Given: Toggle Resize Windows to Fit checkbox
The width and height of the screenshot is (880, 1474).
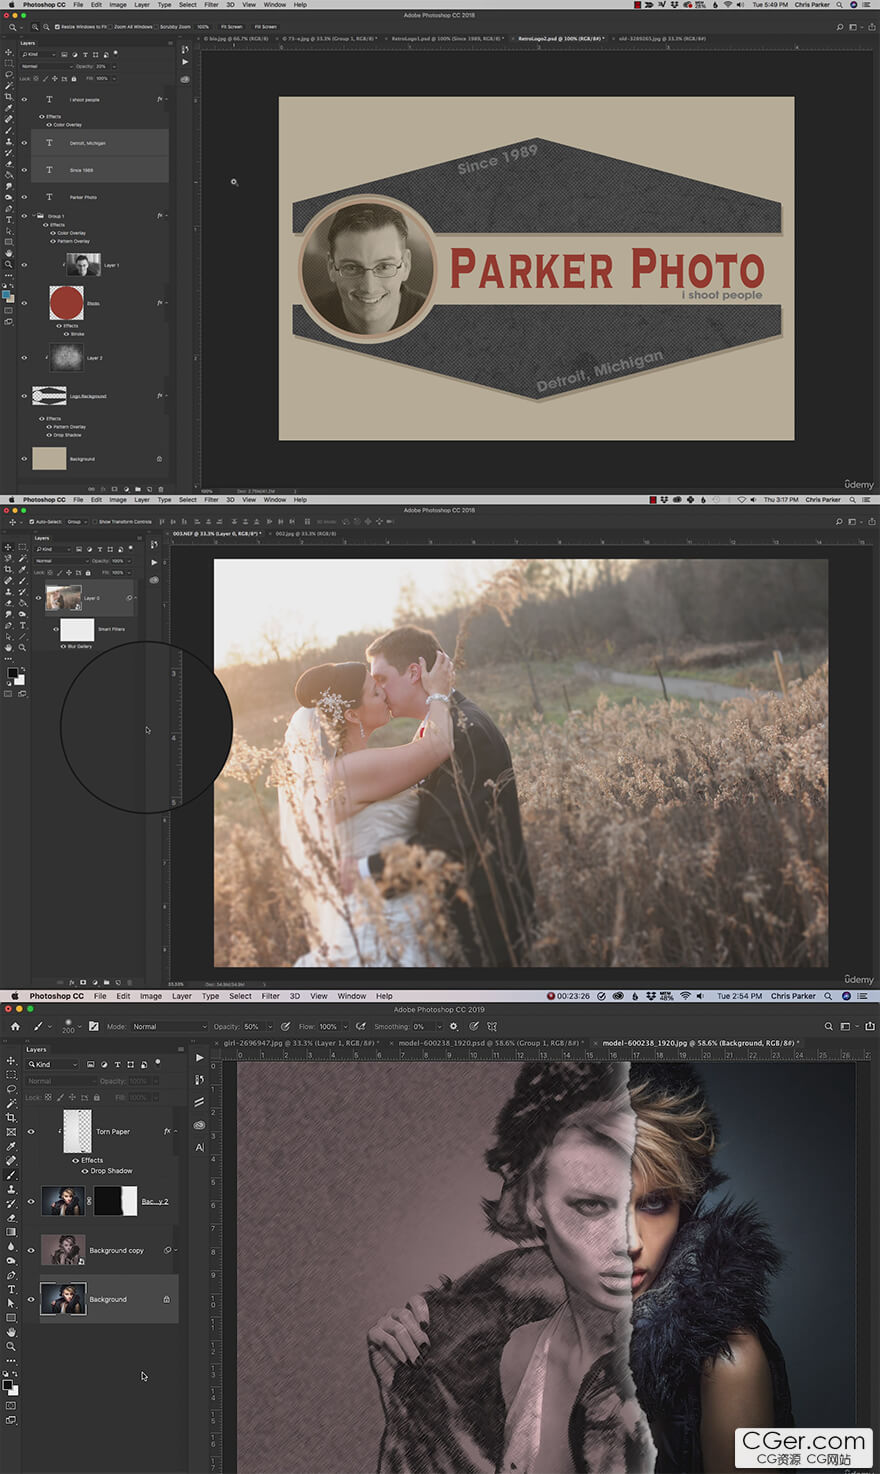Looking at the screenshot, I should (57, 27).
